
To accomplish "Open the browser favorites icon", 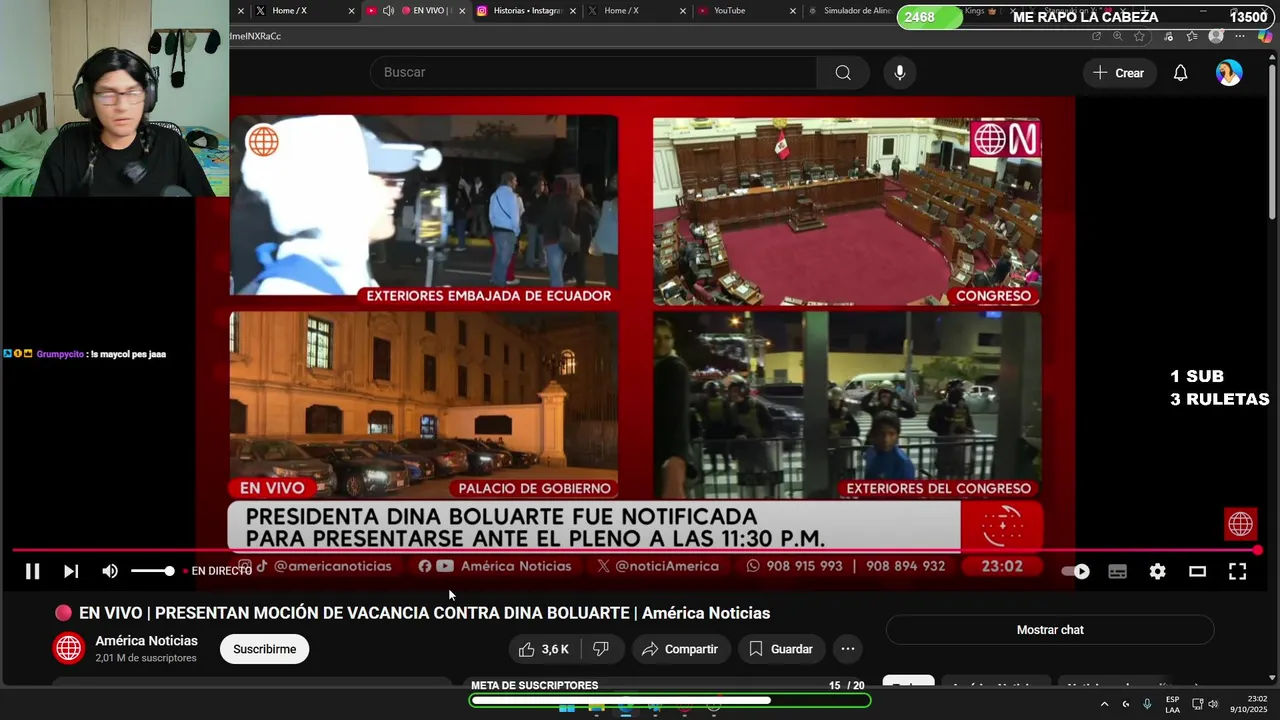I will pyautogui.click(x=1192, y=36).
